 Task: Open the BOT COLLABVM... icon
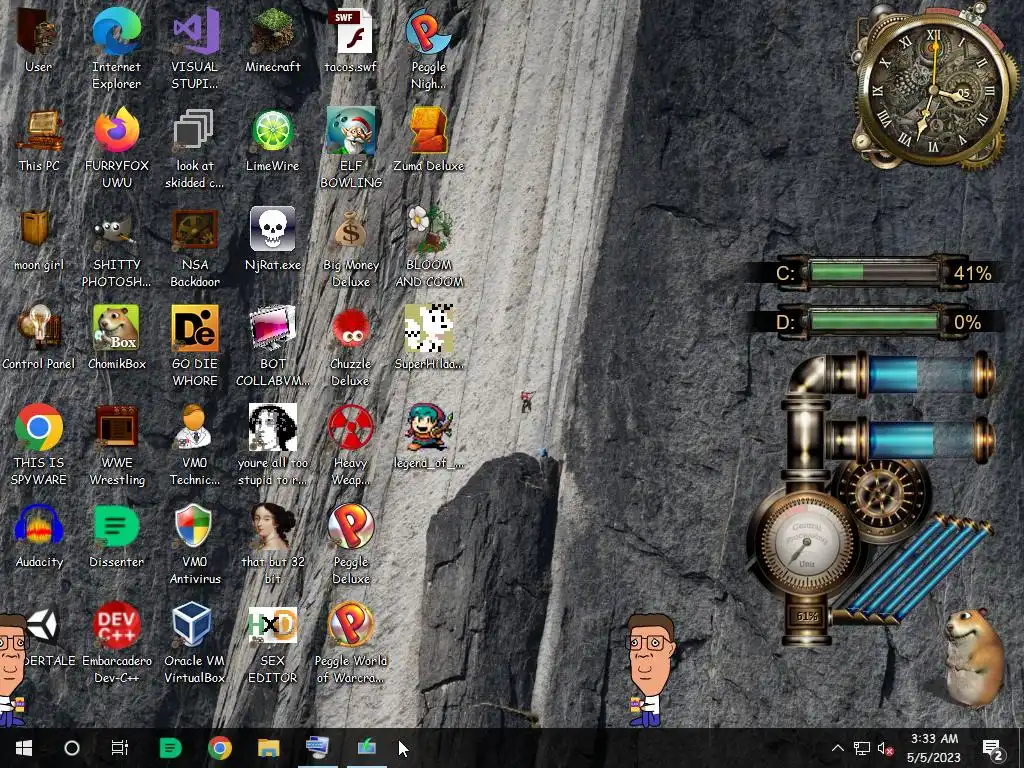[x=273, y=346]
